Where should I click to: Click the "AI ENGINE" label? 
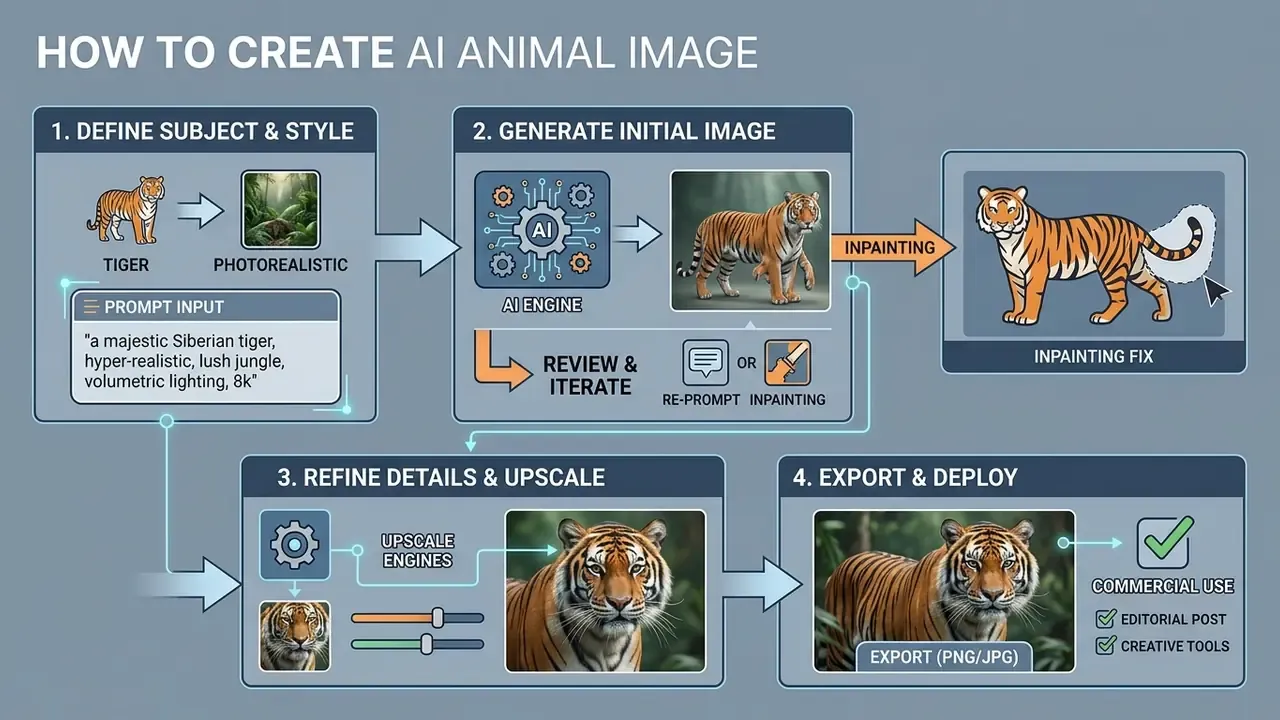(541, 305)
